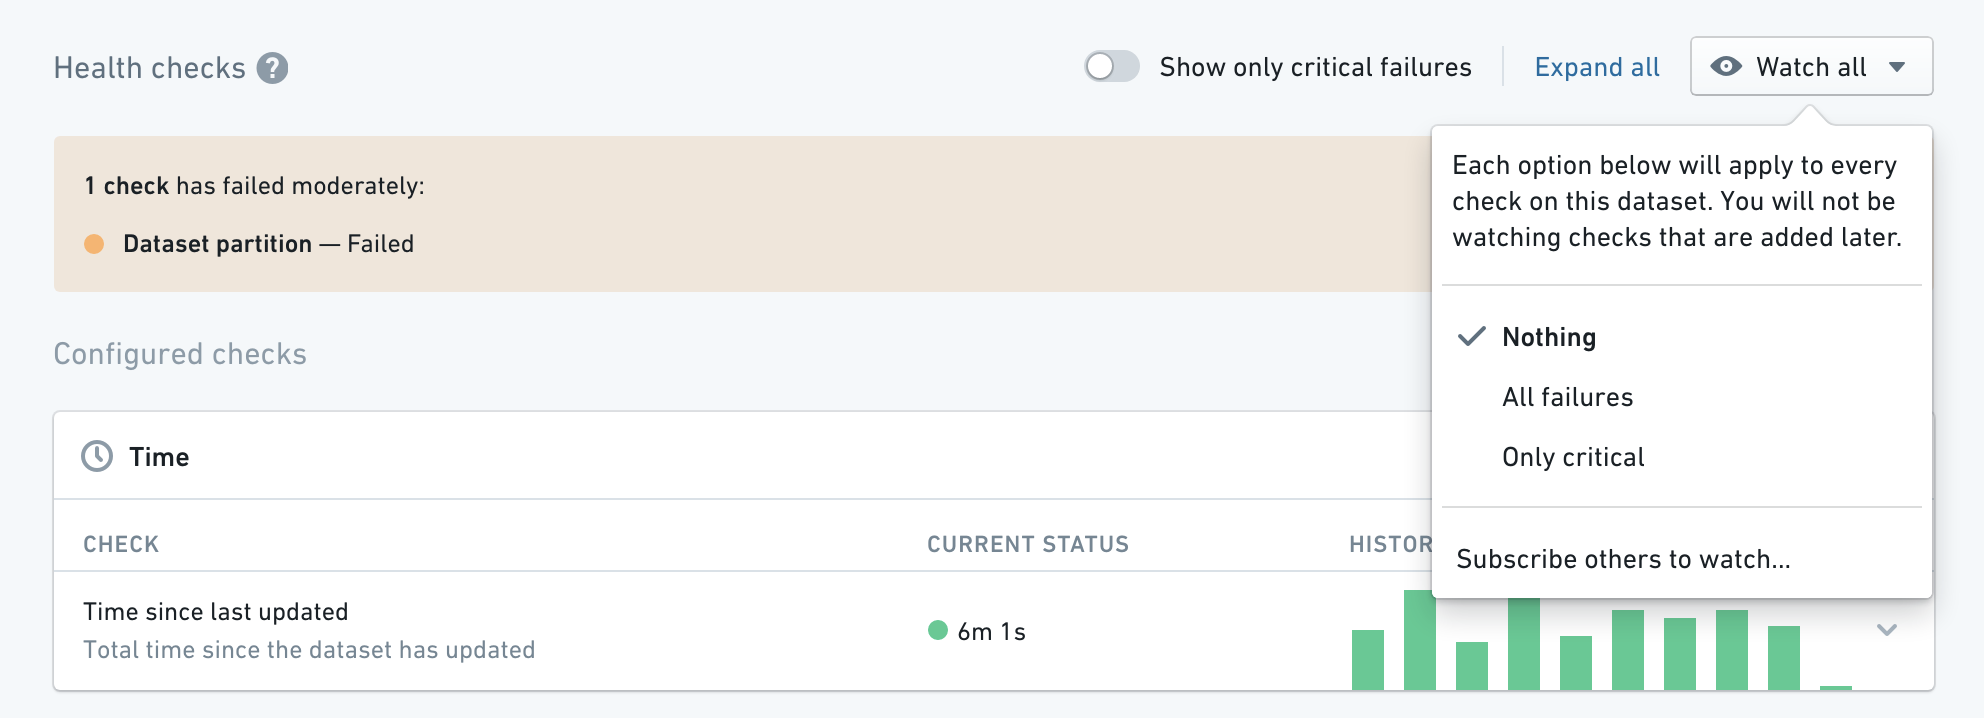1984x718 pixels.
Task: Click the Expand all link
Action: click(x=1596, y=67)
